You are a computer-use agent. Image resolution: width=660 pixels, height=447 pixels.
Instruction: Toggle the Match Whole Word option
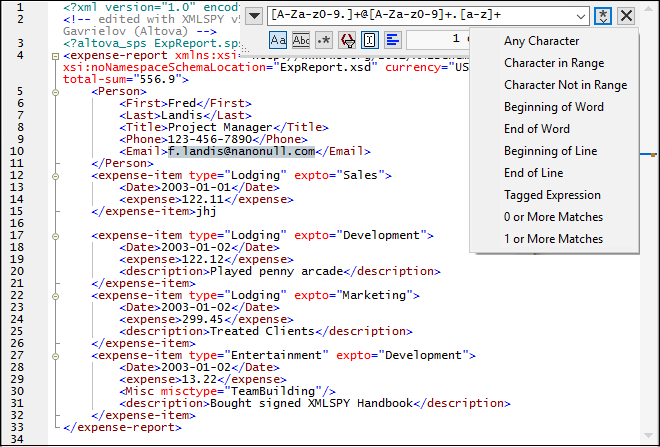pyautogui.click(x=300, y=40)
